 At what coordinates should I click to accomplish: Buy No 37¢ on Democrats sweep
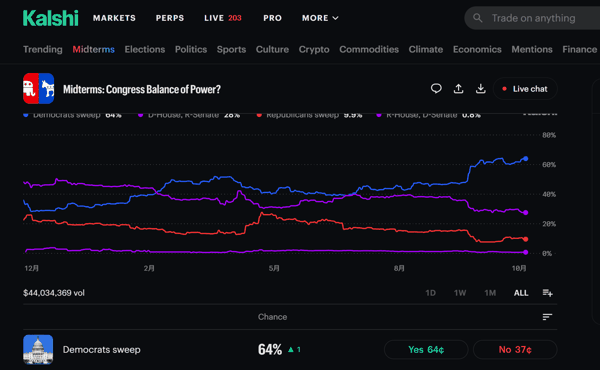coord(515,349)
